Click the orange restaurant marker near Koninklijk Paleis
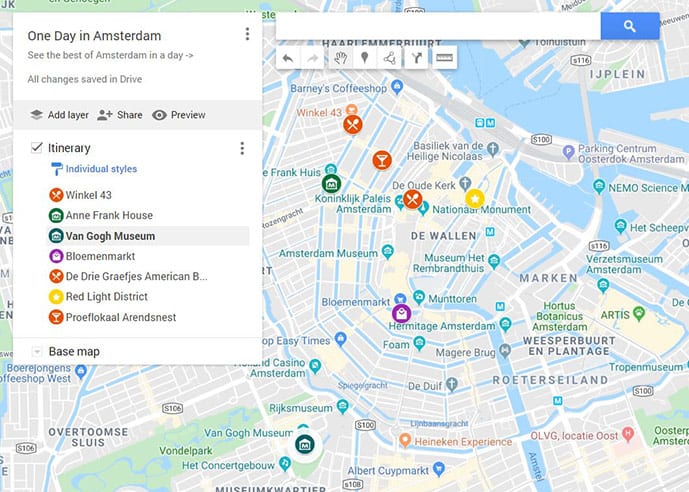The height and width of the screenshot is (492, 689). click(412, 199)
